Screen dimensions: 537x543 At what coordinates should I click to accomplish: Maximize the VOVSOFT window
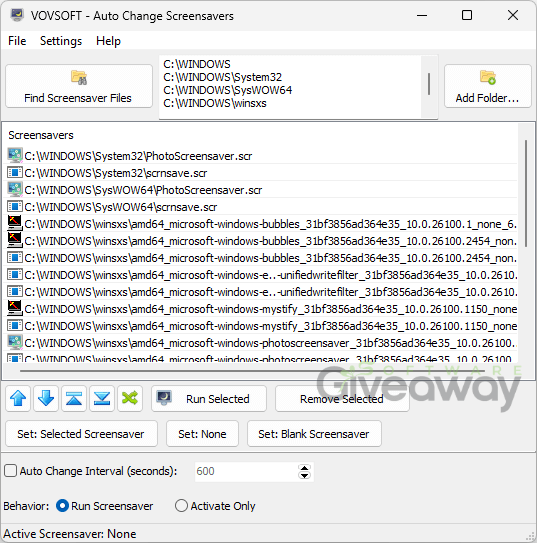467,16
